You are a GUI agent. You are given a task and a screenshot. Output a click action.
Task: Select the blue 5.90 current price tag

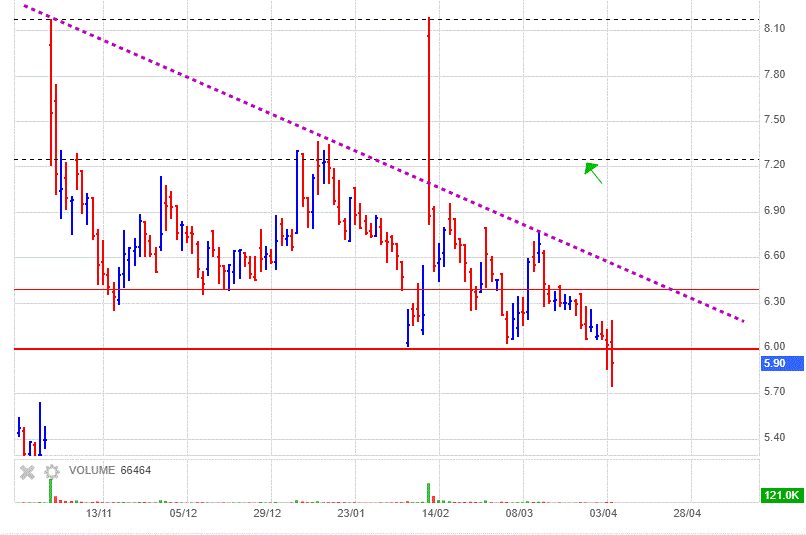point(782,363)
